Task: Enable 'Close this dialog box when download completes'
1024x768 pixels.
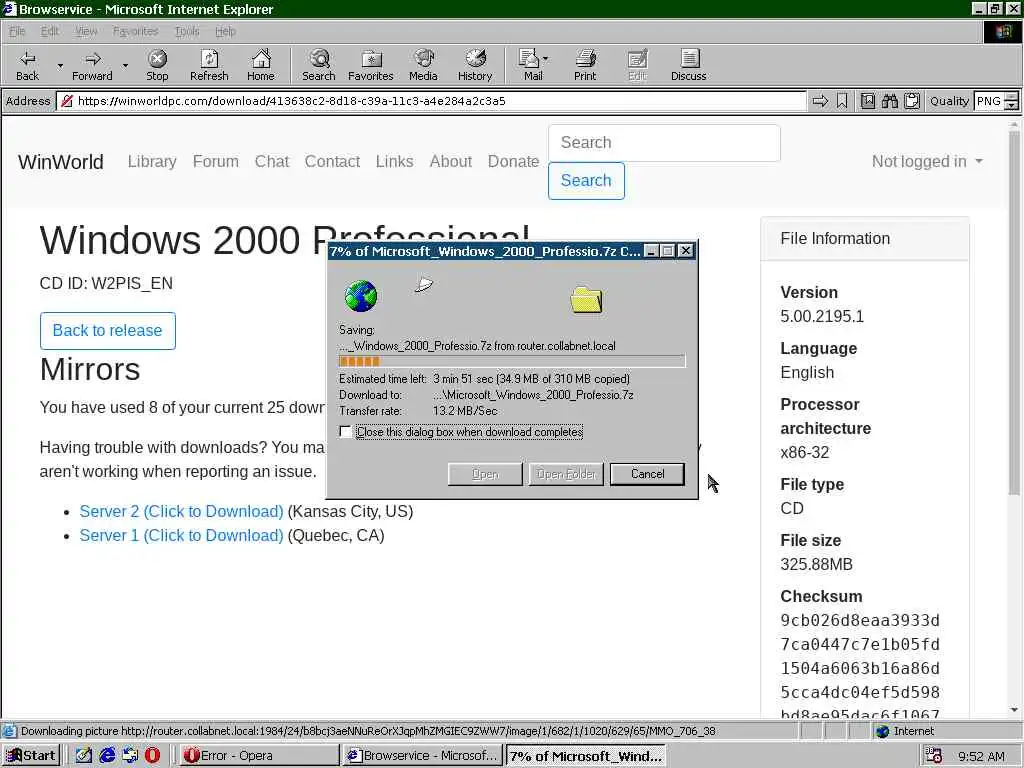Action: (x=345, y=432)
